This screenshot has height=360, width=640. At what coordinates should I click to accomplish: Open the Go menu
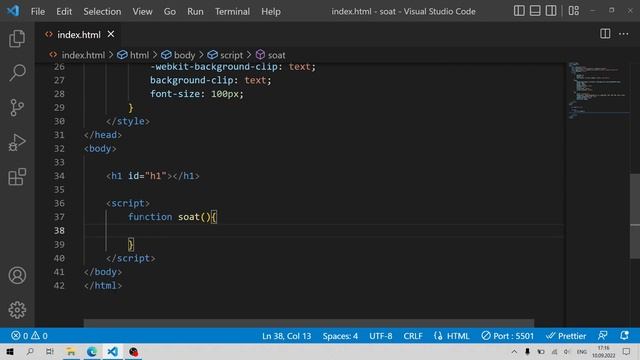click(170, 11)
